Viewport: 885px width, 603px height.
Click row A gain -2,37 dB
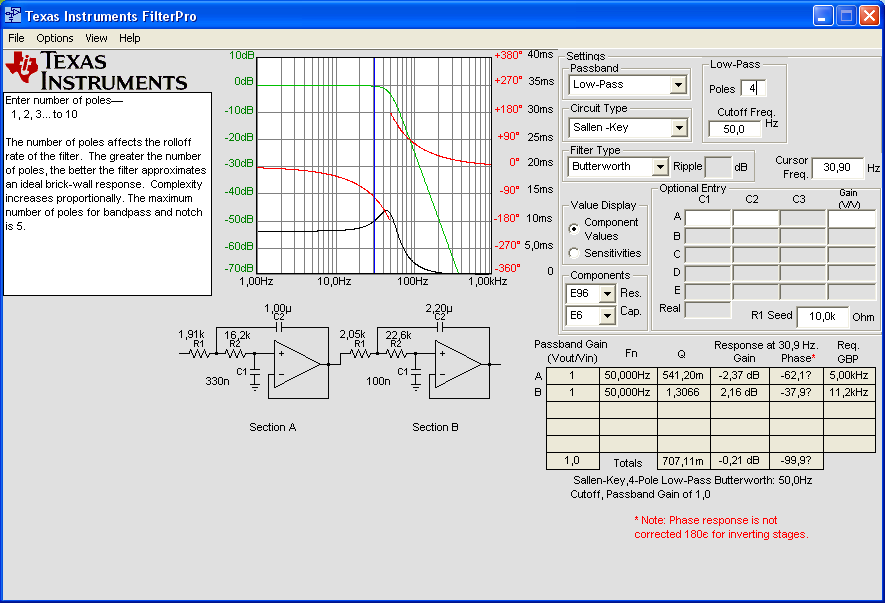click(x=739, y=375)
